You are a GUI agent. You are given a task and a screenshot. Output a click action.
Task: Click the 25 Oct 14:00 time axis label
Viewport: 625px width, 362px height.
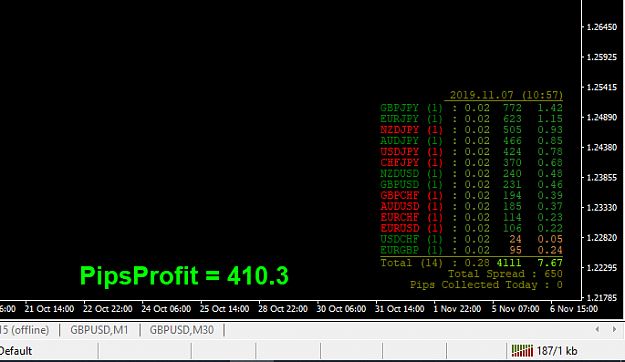(224, 309)
